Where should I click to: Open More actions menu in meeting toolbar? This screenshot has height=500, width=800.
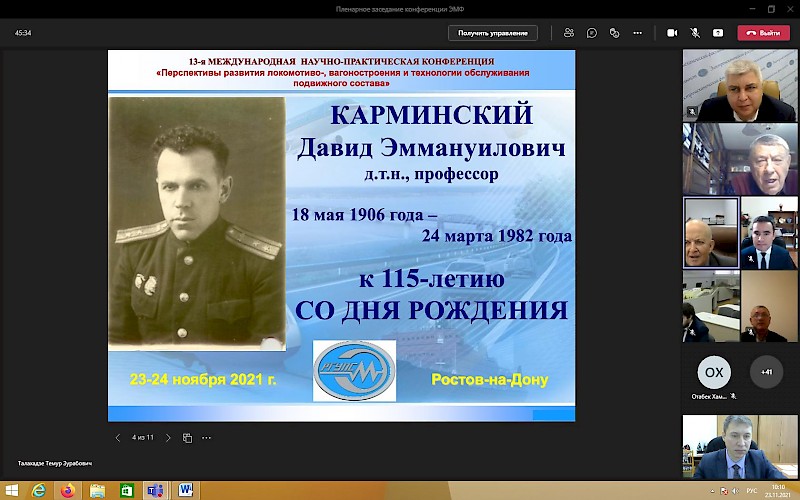point(640,33)
